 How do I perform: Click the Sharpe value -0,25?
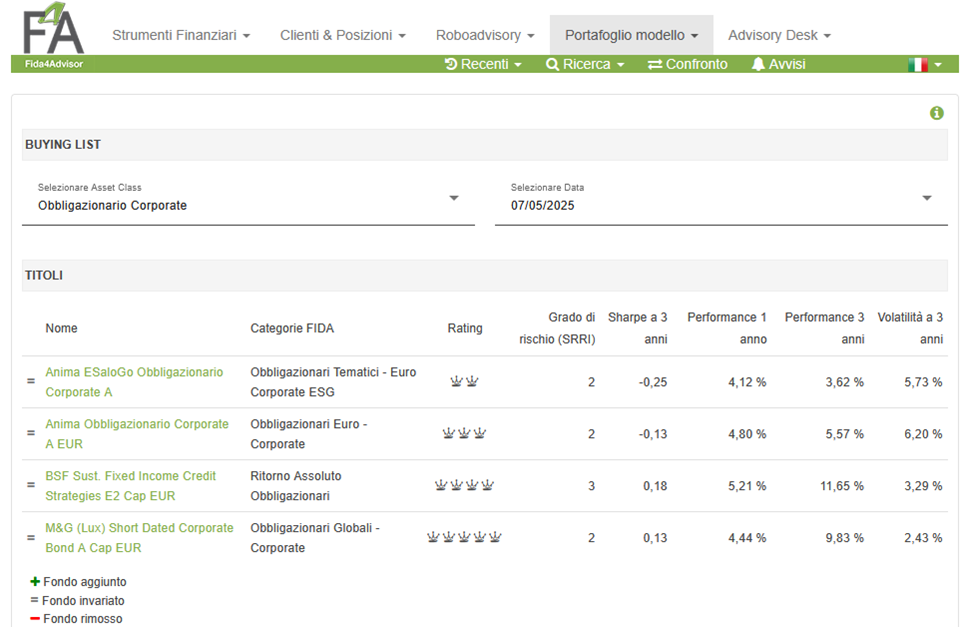point(653,382)
